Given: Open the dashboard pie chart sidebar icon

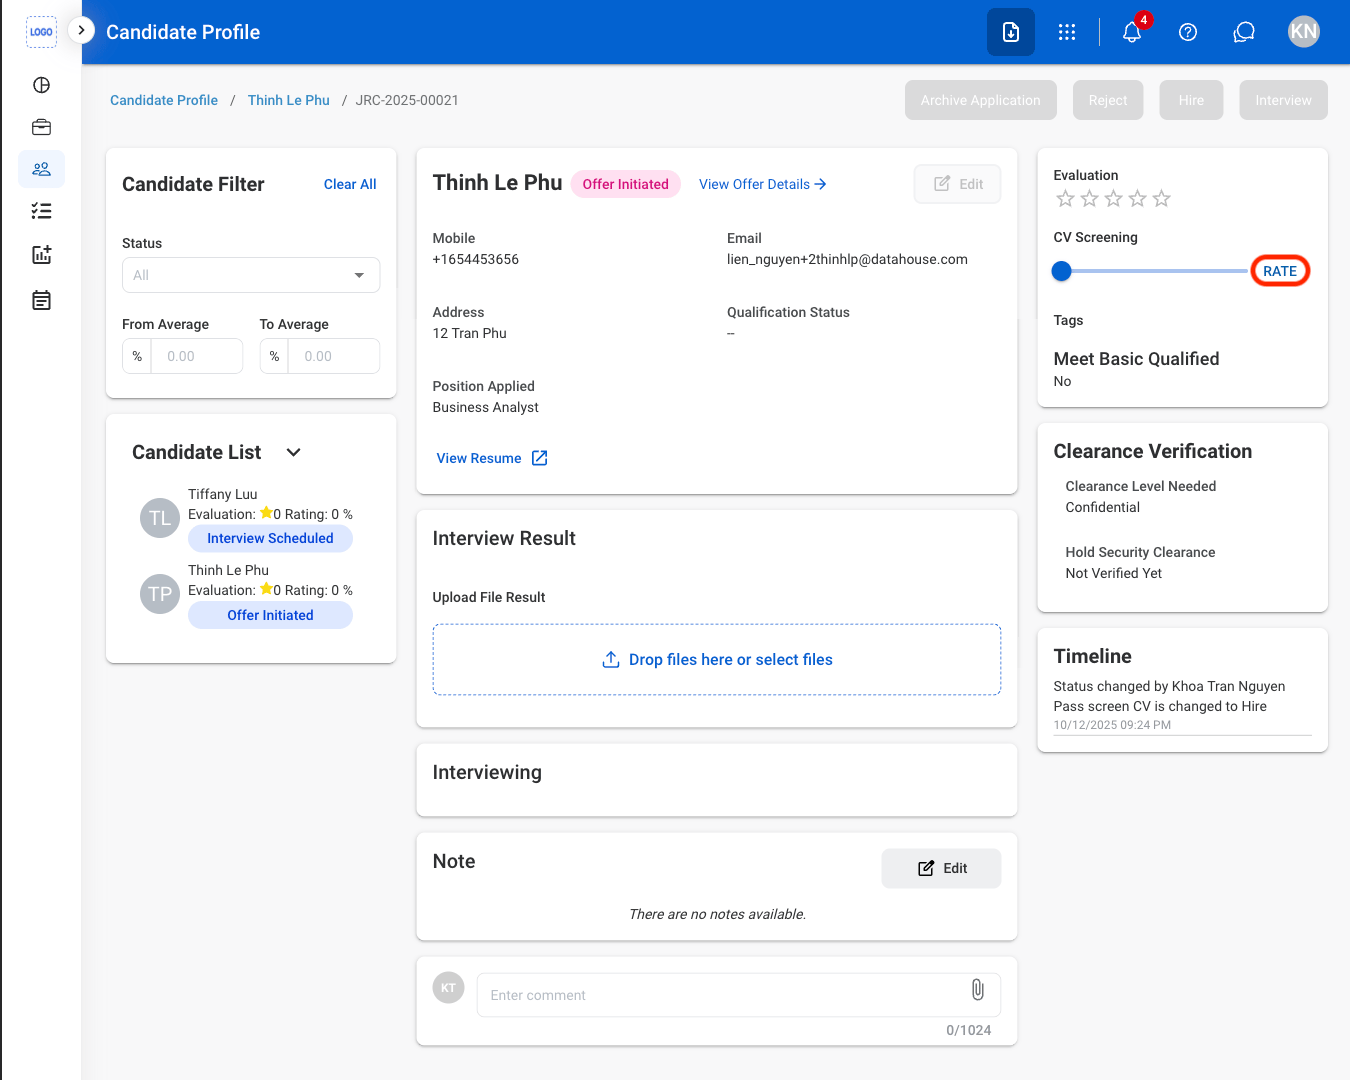Looking at the screenshot, I should pyautogui.click(x=41, y=85).
